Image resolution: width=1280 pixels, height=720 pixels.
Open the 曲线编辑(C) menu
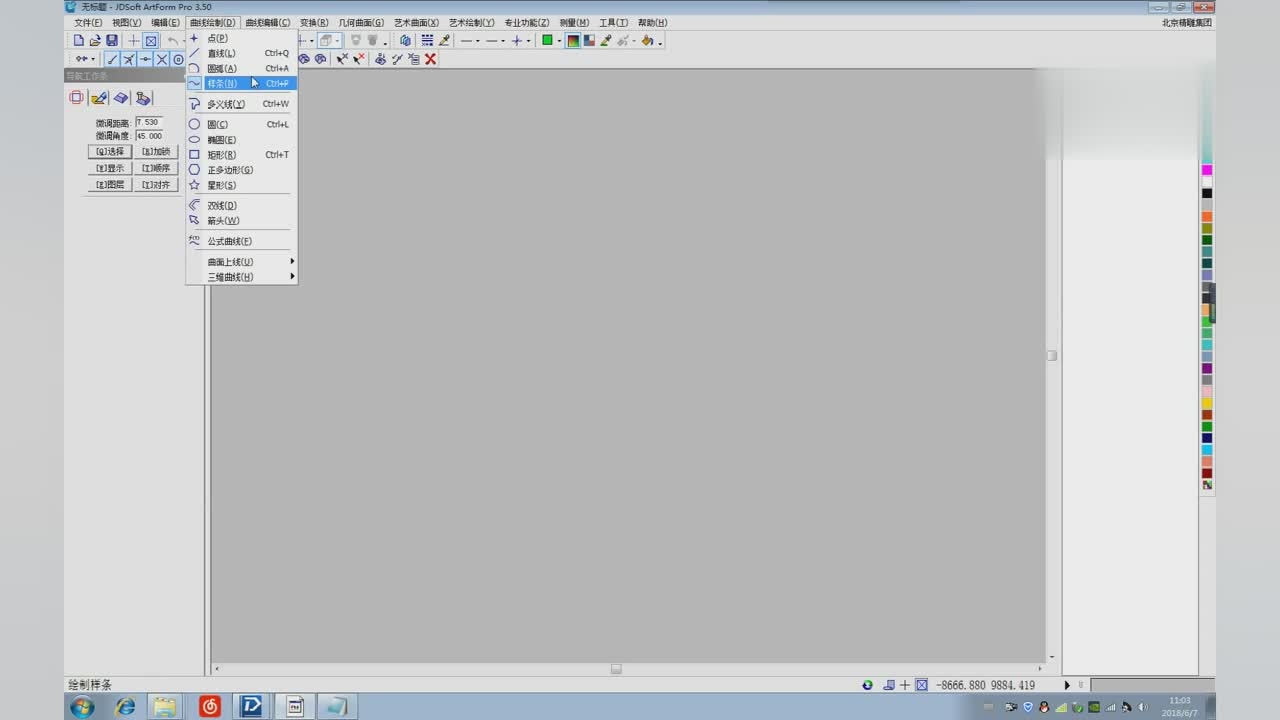[268, 22]
